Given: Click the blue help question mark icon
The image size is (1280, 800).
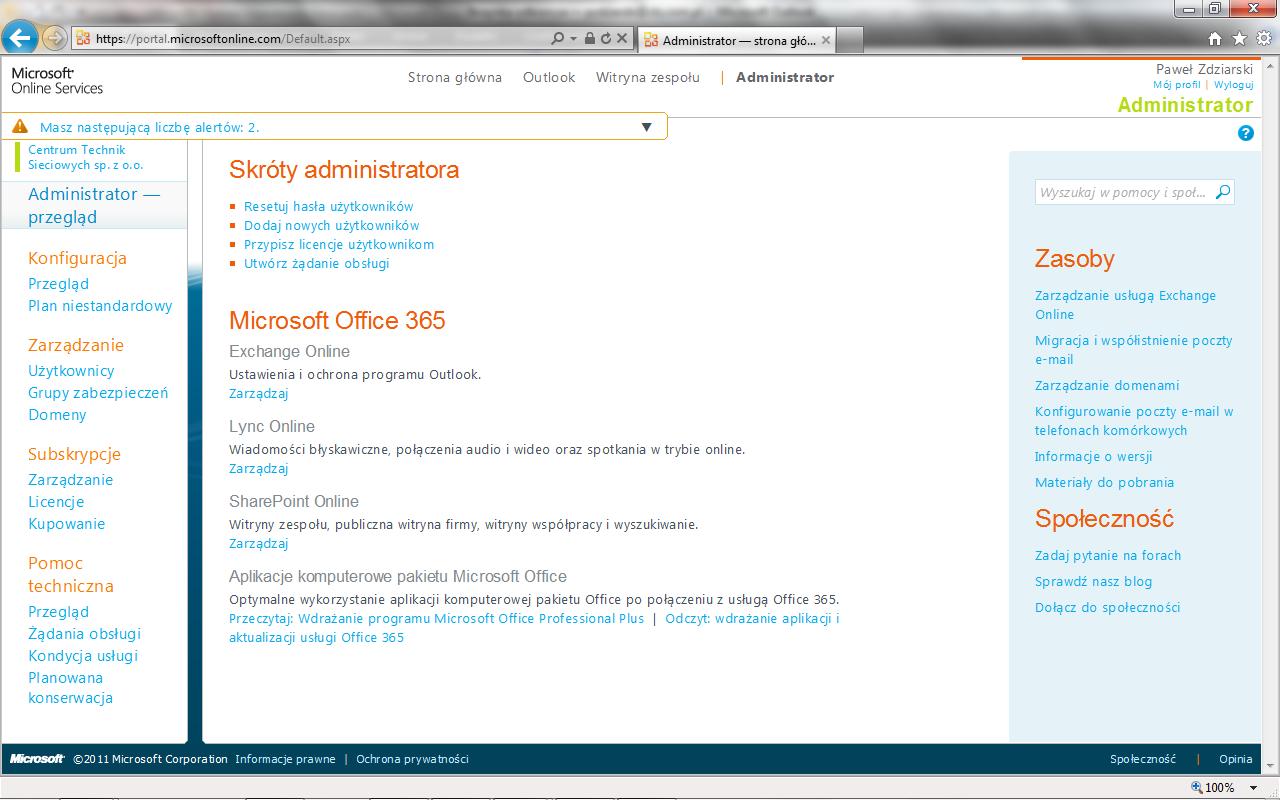Looking at the screenshot, I should 1245,133.
